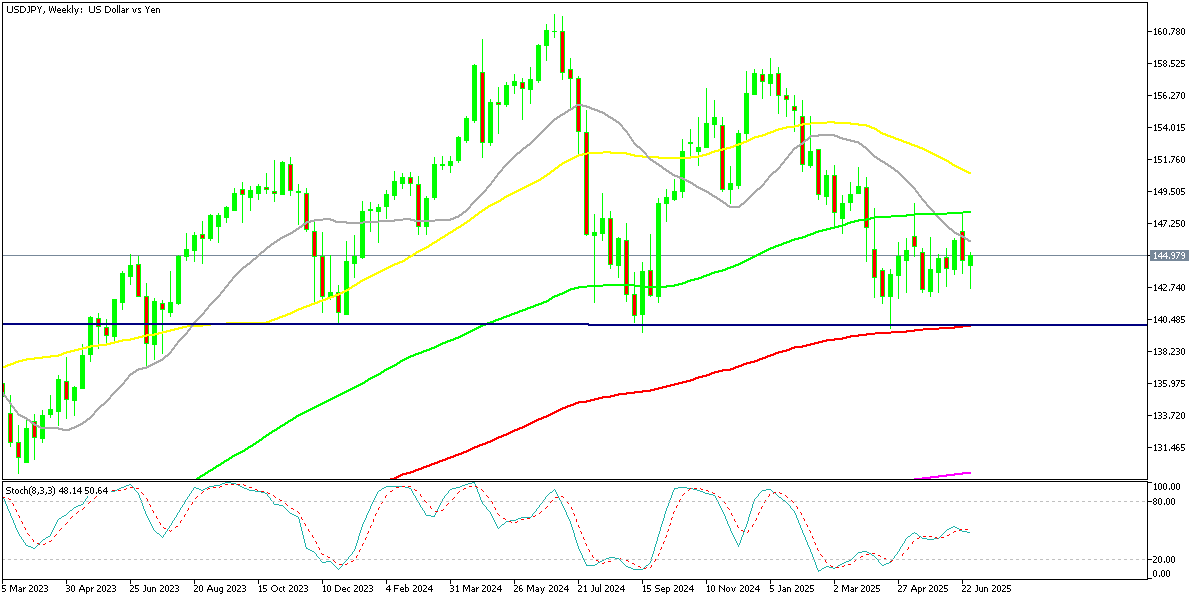
Task: Click the '2 Mar 2025' date label
Action: pos(858,590)
